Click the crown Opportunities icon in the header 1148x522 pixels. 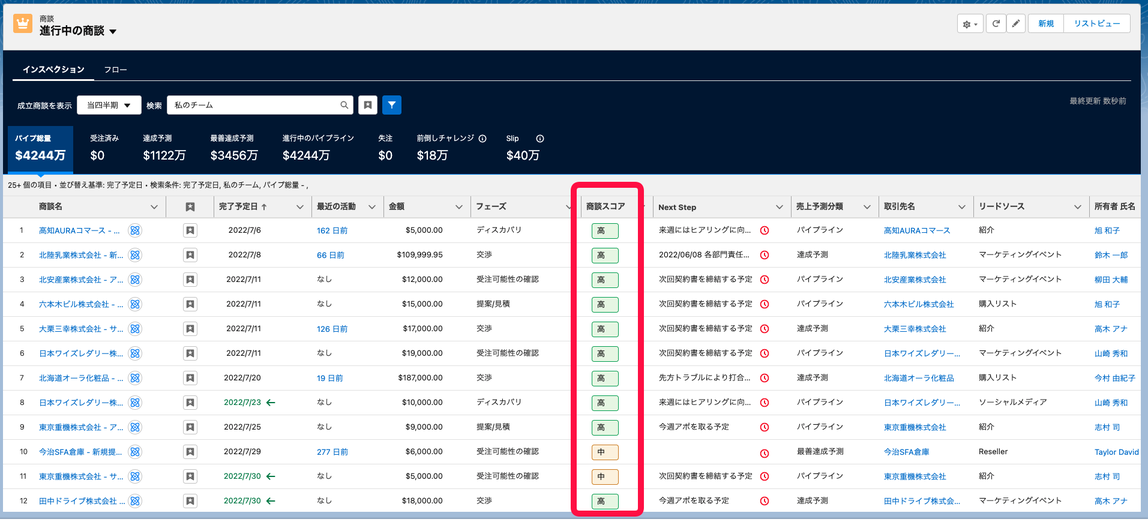(x=23, y=24)
